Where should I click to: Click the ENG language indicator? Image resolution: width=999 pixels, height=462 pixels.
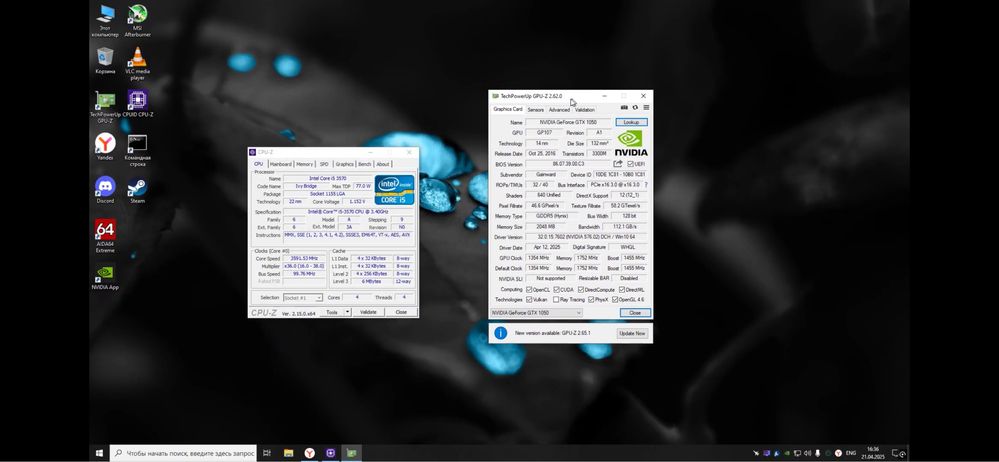(x=851, y=453)
